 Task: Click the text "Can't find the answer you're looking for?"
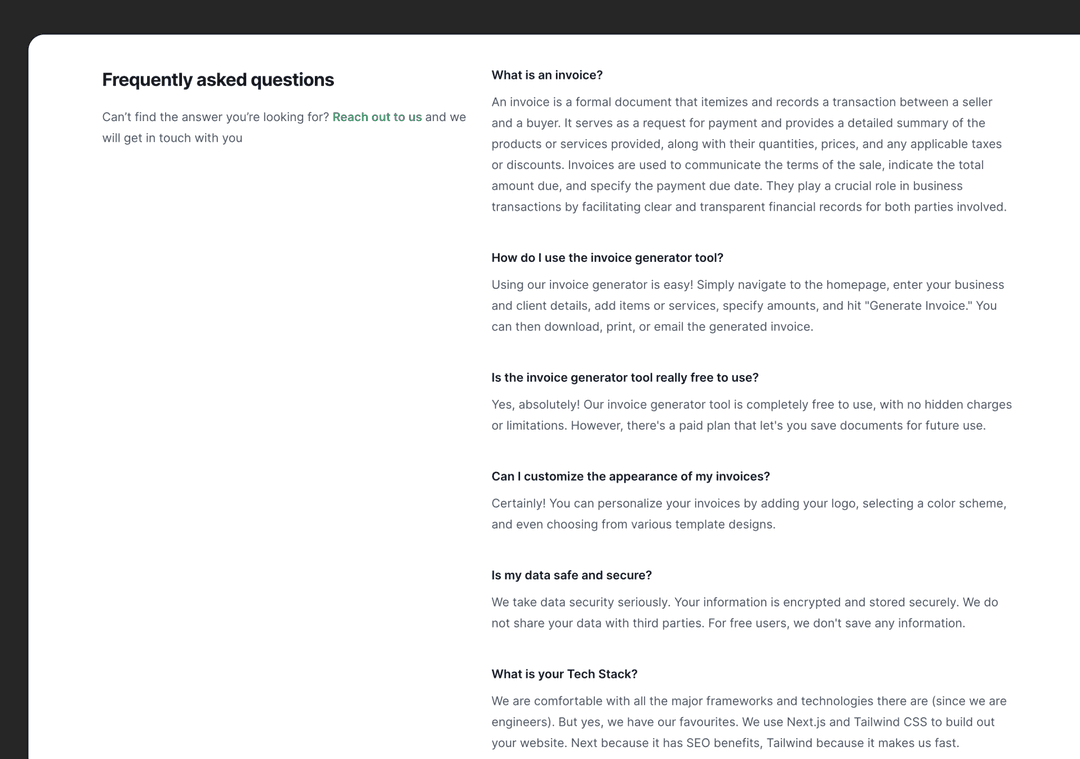215,117
